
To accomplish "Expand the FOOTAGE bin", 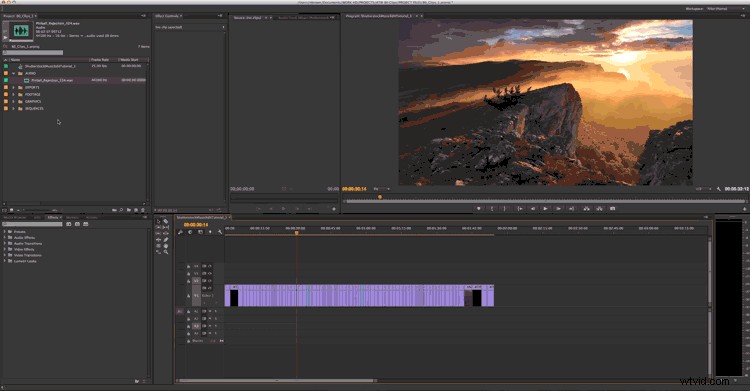I will [13, 94].
